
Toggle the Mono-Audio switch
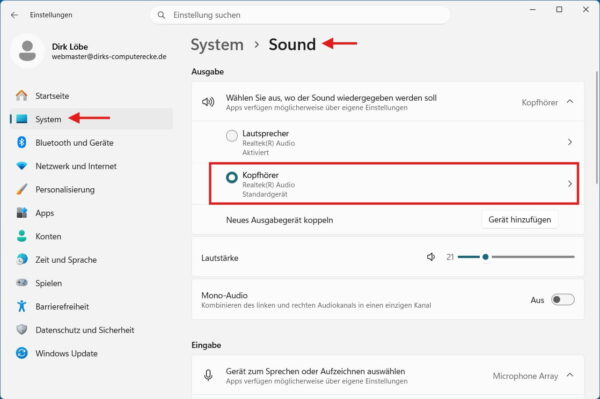tap(562, 300)
